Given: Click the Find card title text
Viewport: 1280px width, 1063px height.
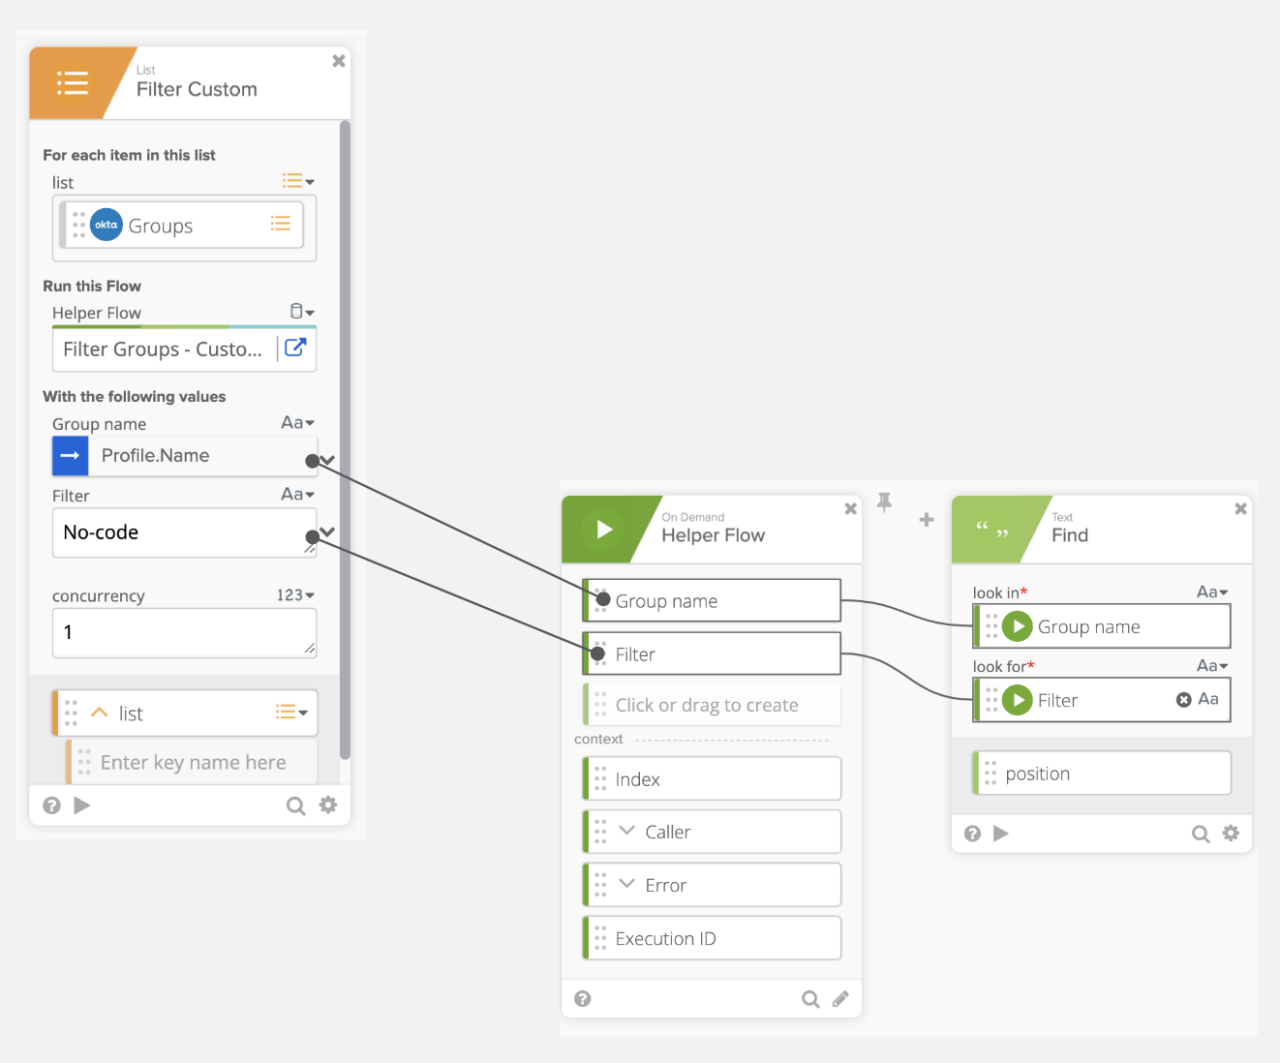Looking at the screenshot, I should coord(1070,535).
